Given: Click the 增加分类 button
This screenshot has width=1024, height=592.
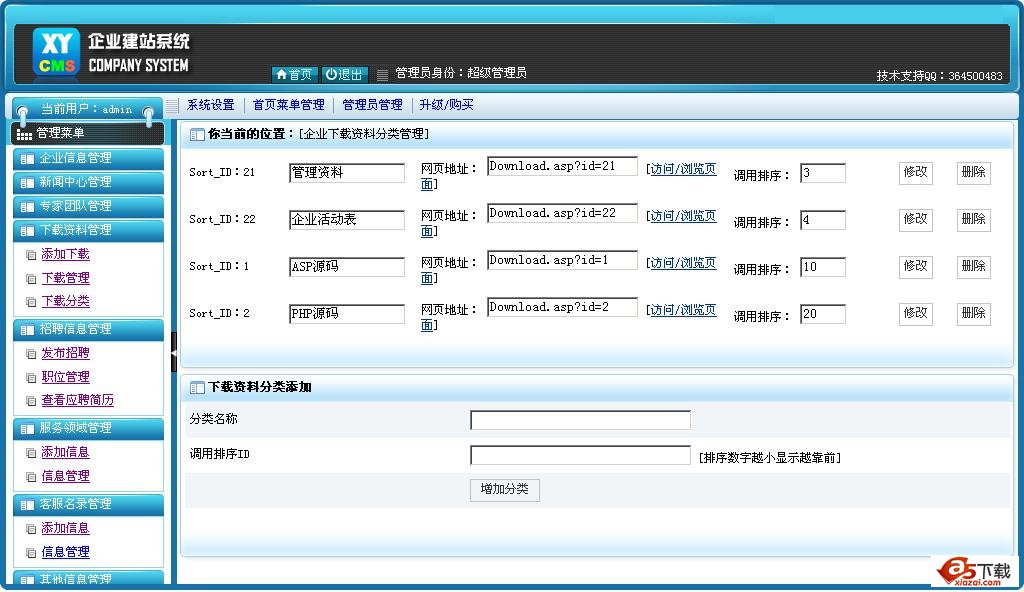Looking at the screenshot, I should click(x=504, y=490).
